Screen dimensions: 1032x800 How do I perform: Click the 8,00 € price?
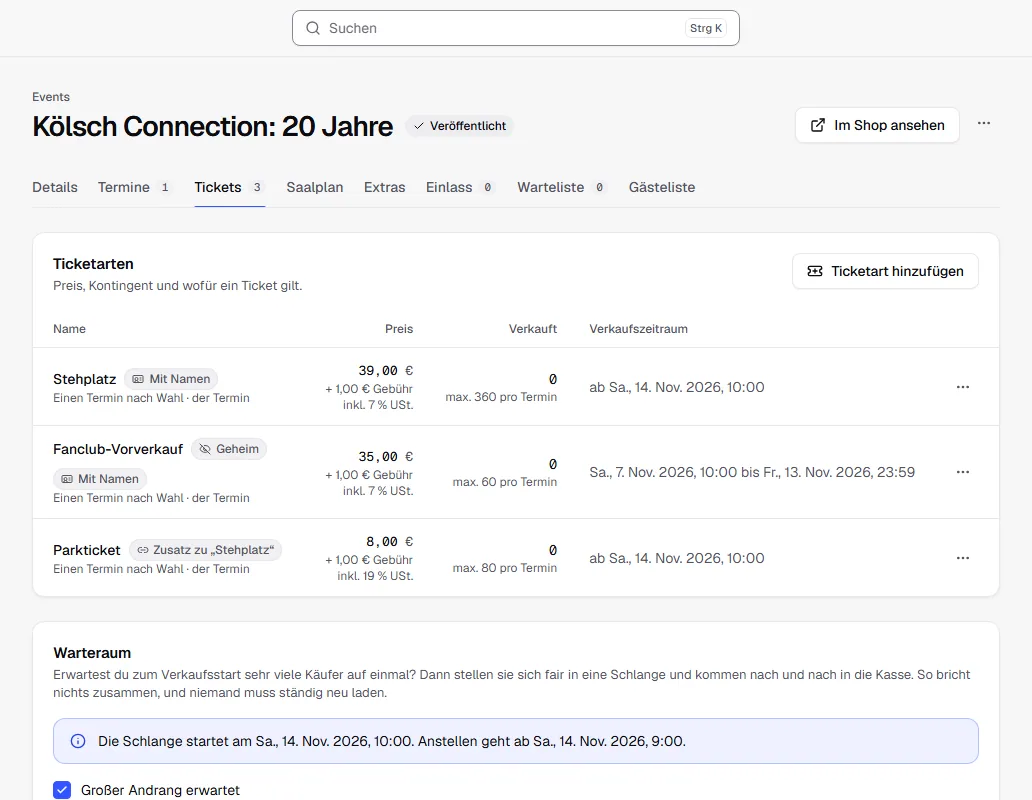coord(390,541)
